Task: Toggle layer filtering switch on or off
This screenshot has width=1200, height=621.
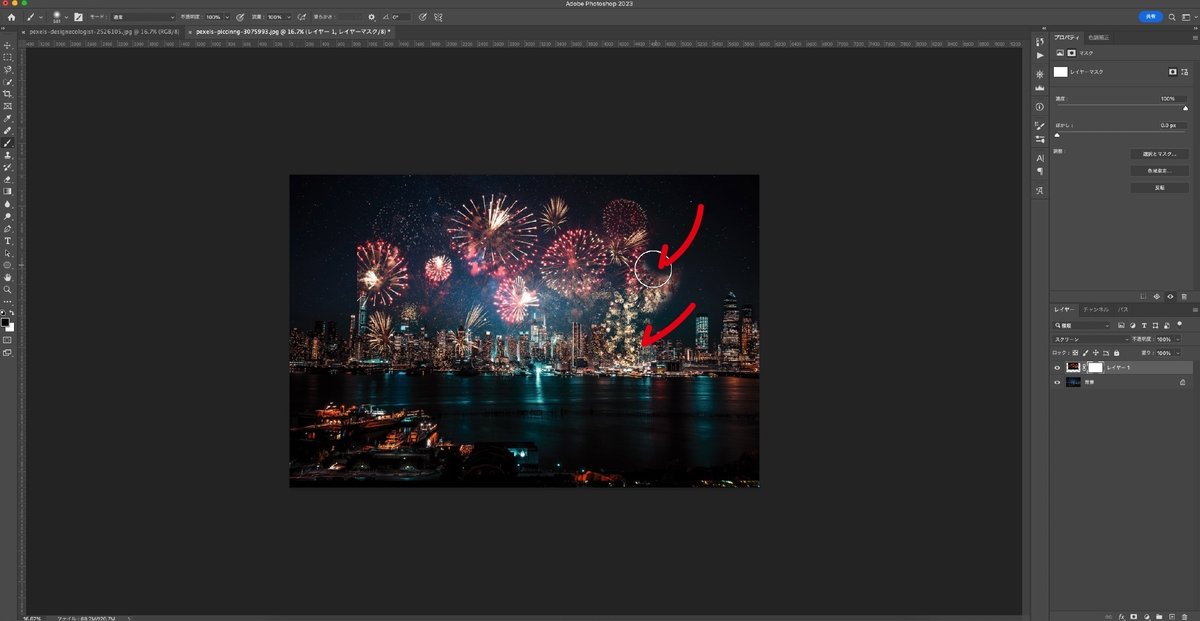Action: pos(1182,326)
